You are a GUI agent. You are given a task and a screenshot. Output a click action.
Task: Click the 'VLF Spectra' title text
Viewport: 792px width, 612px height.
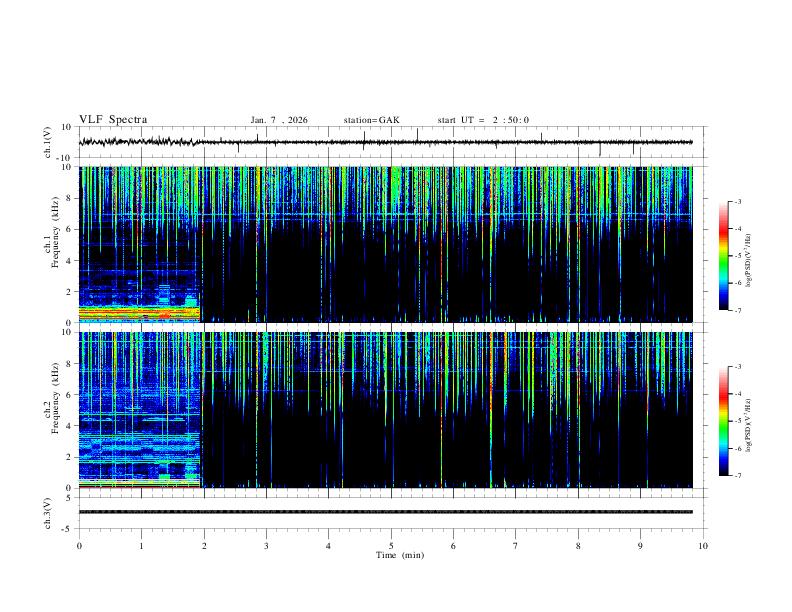113,120
